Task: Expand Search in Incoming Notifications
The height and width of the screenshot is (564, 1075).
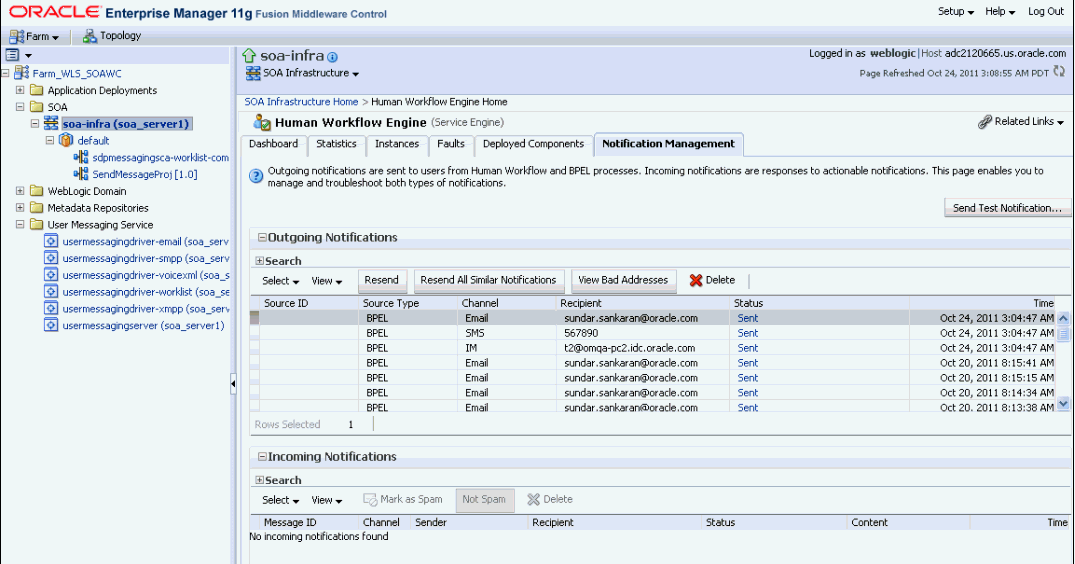Action: pos(260,480)
